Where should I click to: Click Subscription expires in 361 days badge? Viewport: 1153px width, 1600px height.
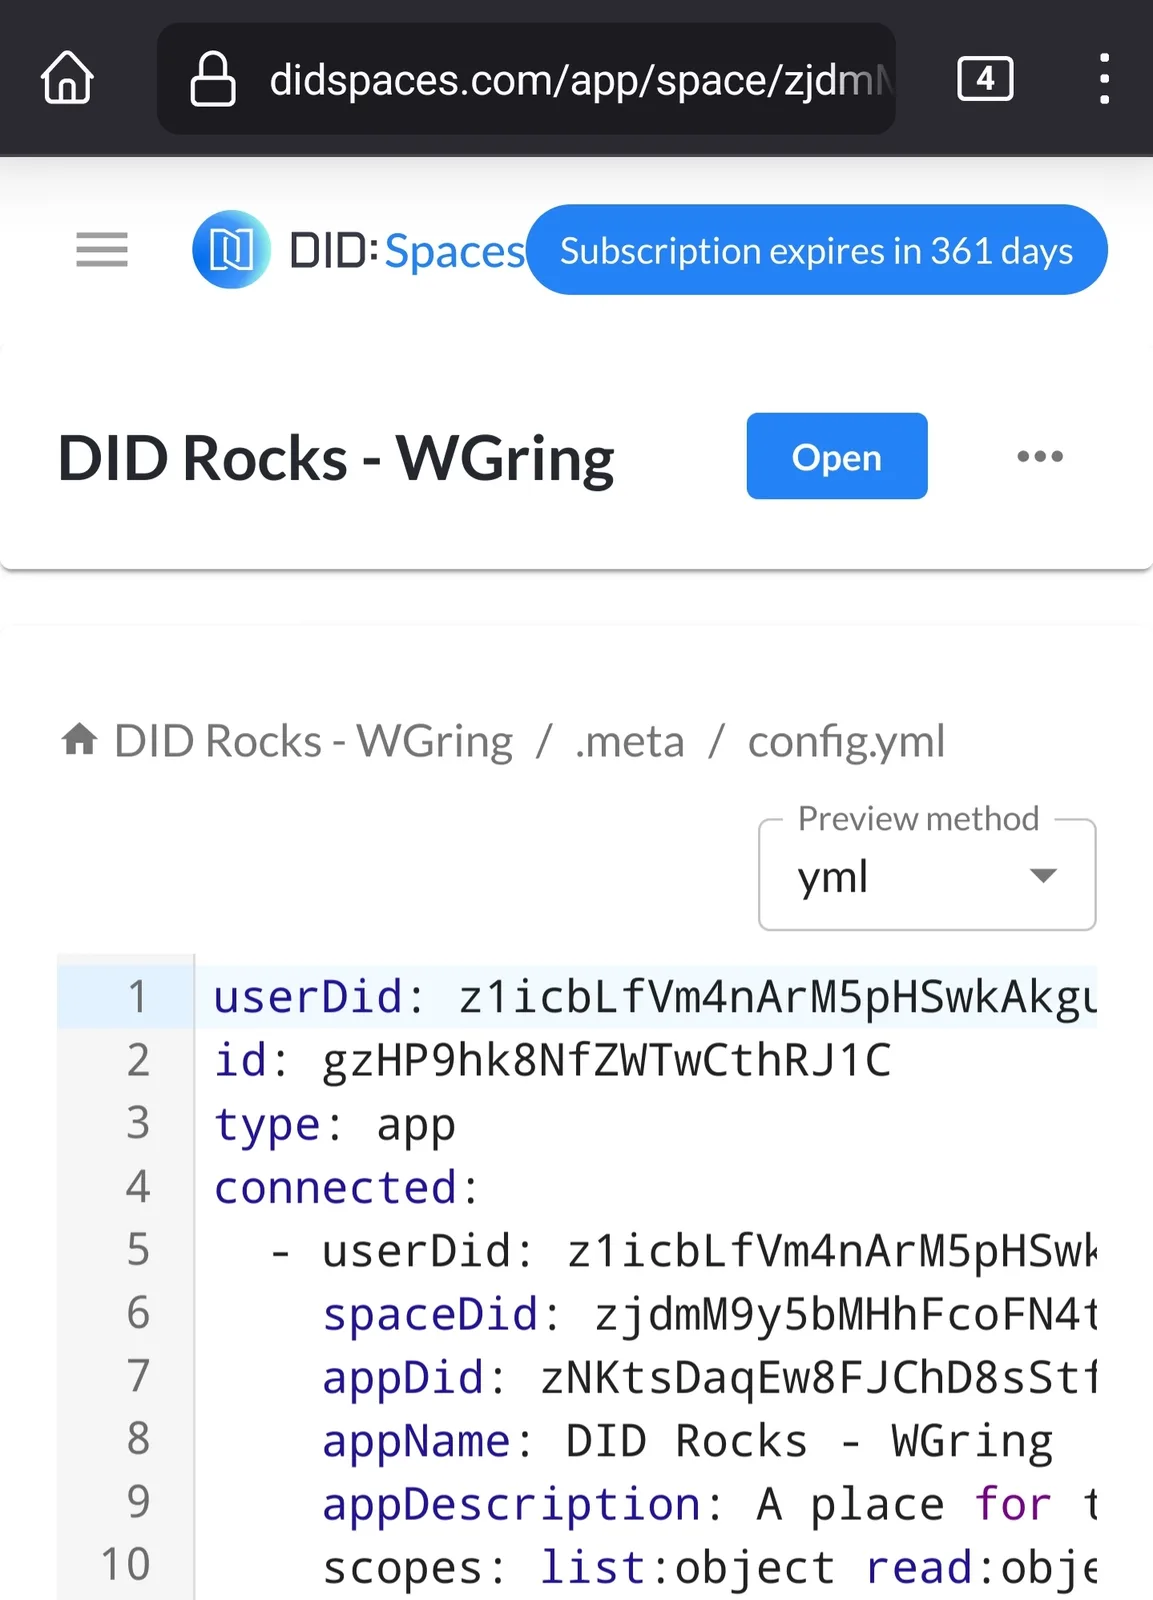click(x=817, y=250)
